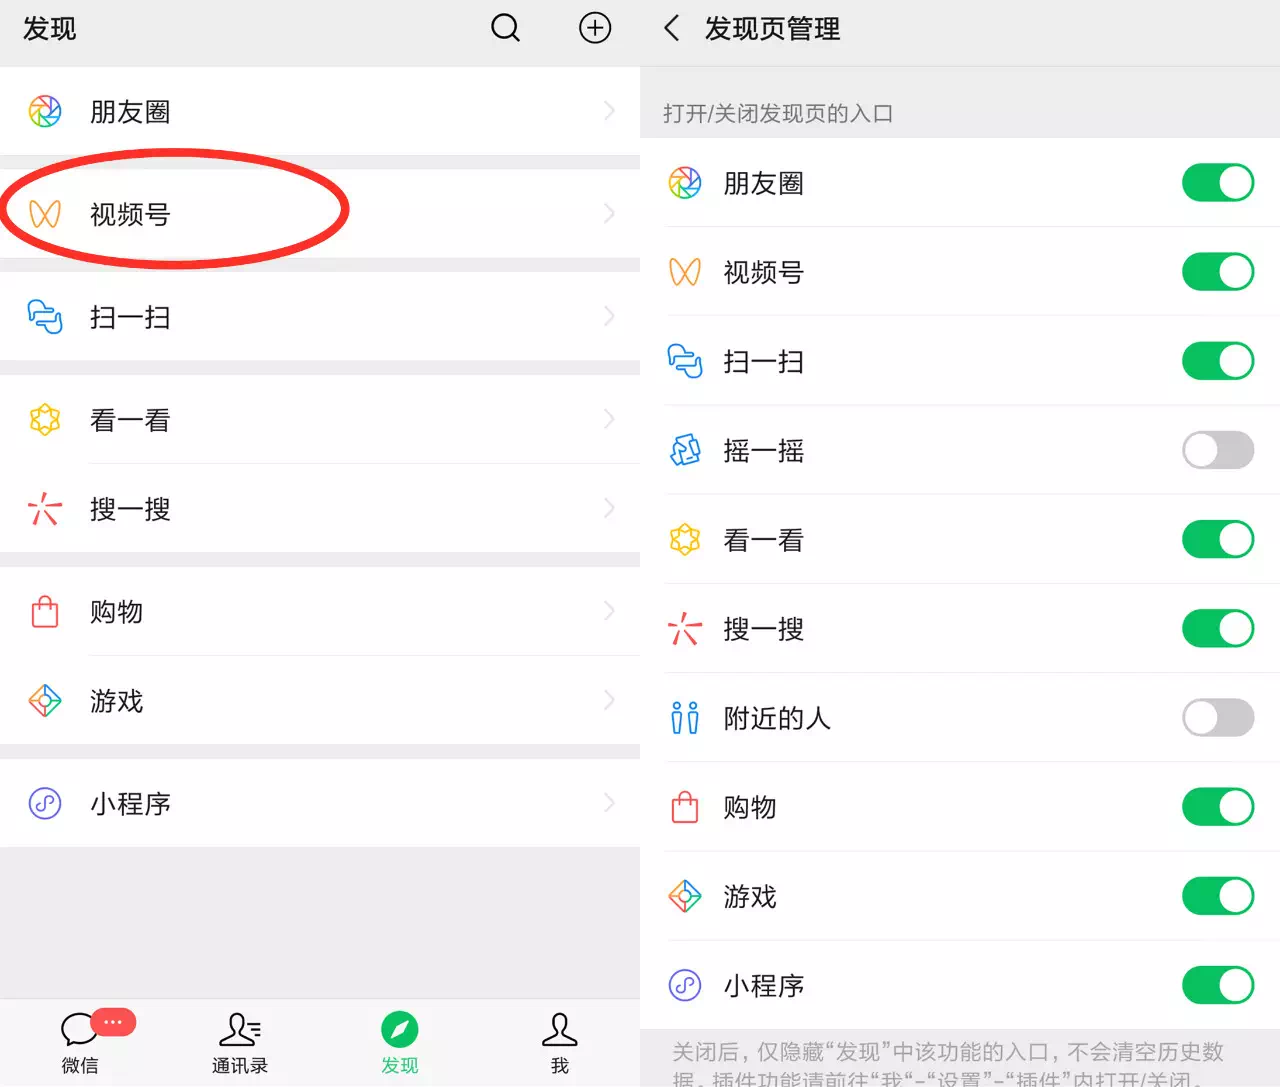The width and height of the screenshot is (1280, 1087).
Task: Click 小程序 icon in management list
Action: coord(685,985)
